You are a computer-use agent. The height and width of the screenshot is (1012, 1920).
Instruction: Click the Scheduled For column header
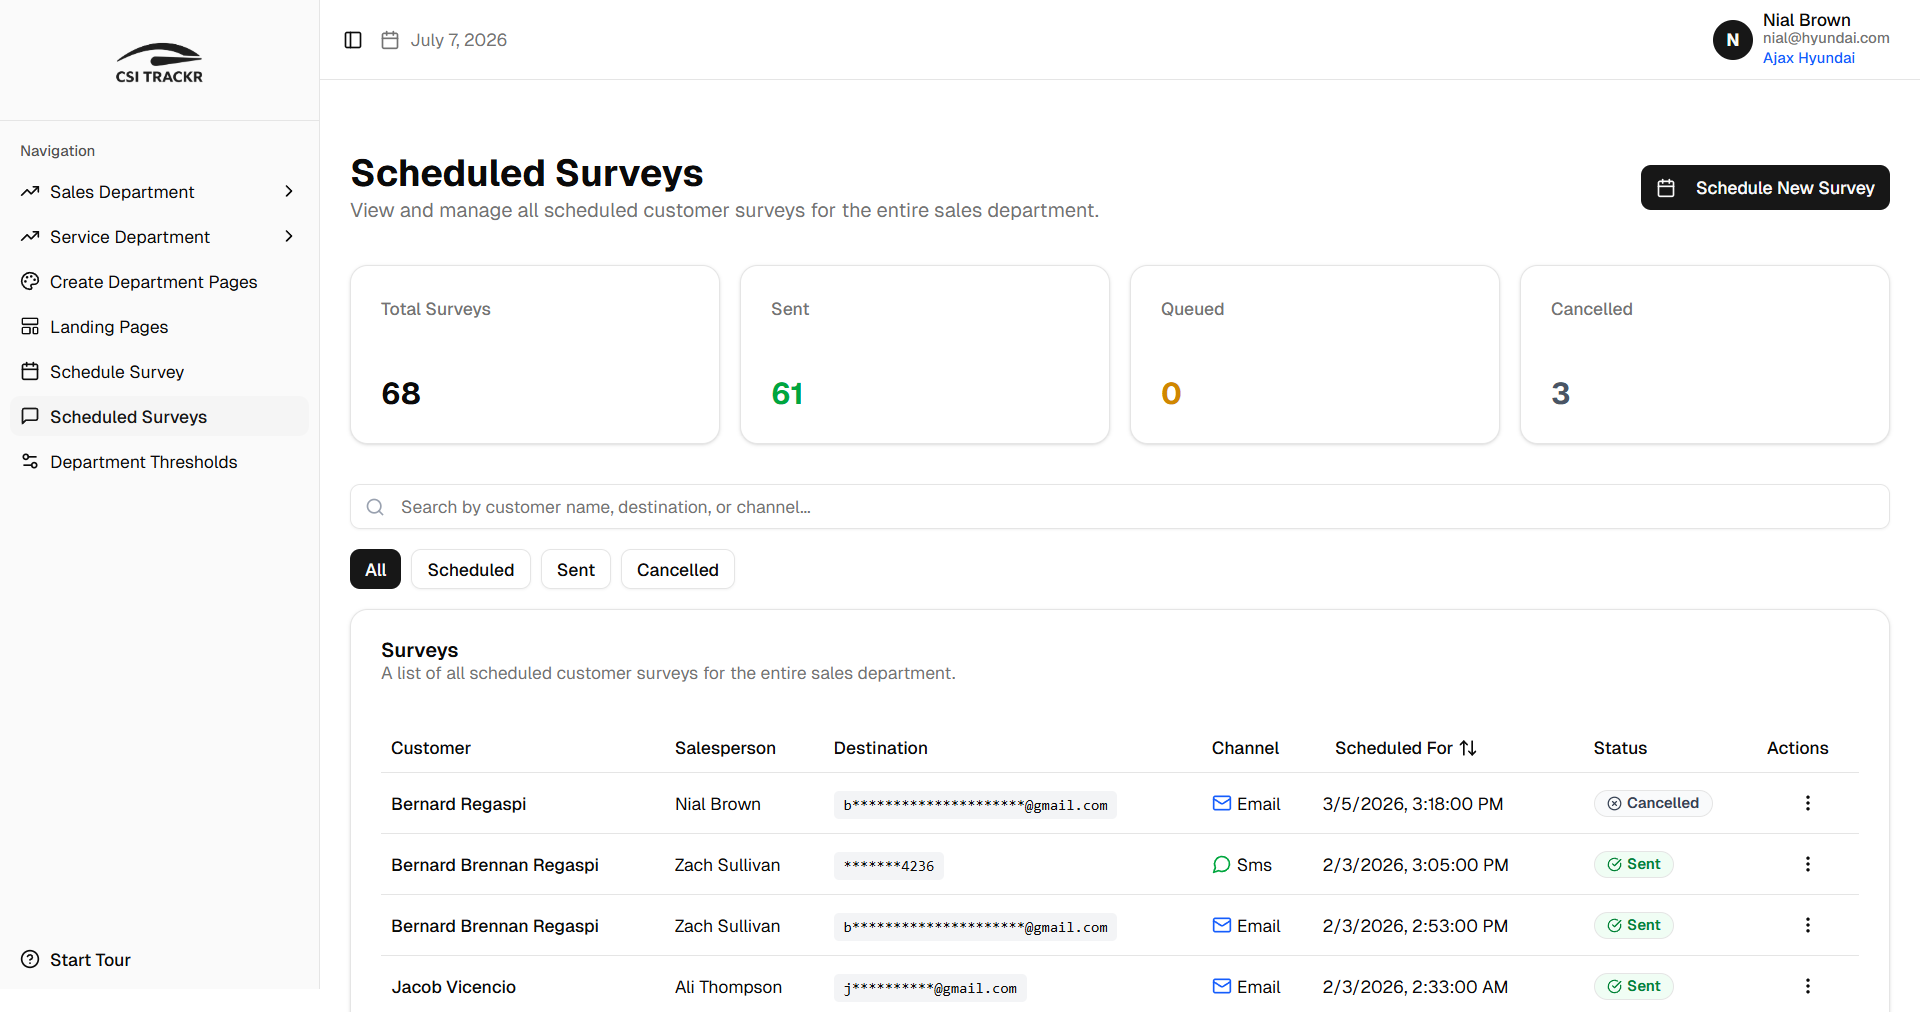point(1405,748)
